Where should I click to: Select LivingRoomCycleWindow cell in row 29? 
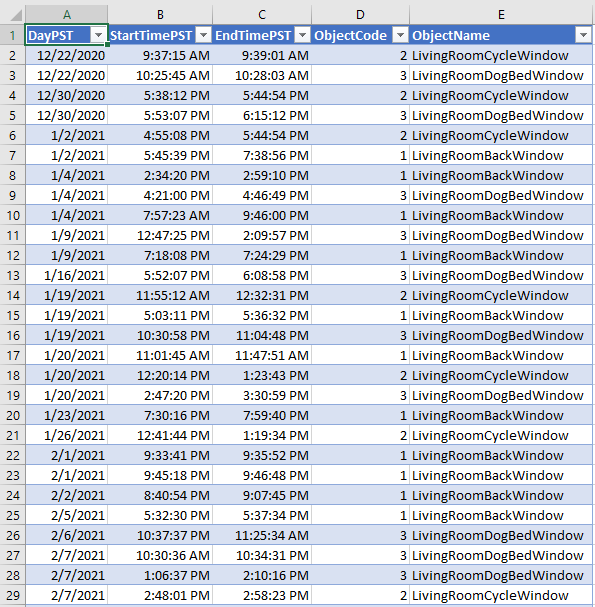(501, 595)
